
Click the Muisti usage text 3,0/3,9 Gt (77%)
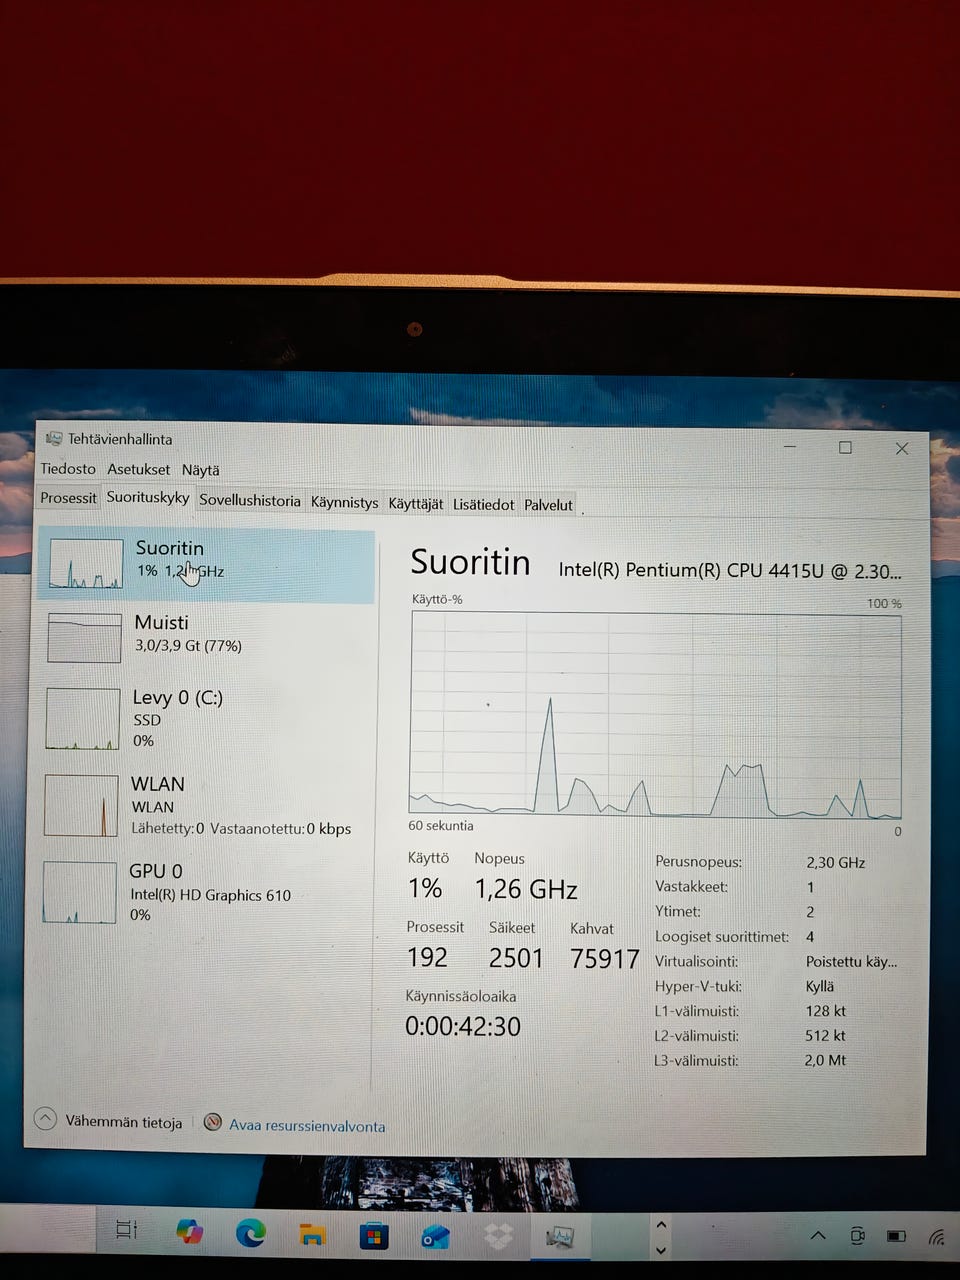188,646
